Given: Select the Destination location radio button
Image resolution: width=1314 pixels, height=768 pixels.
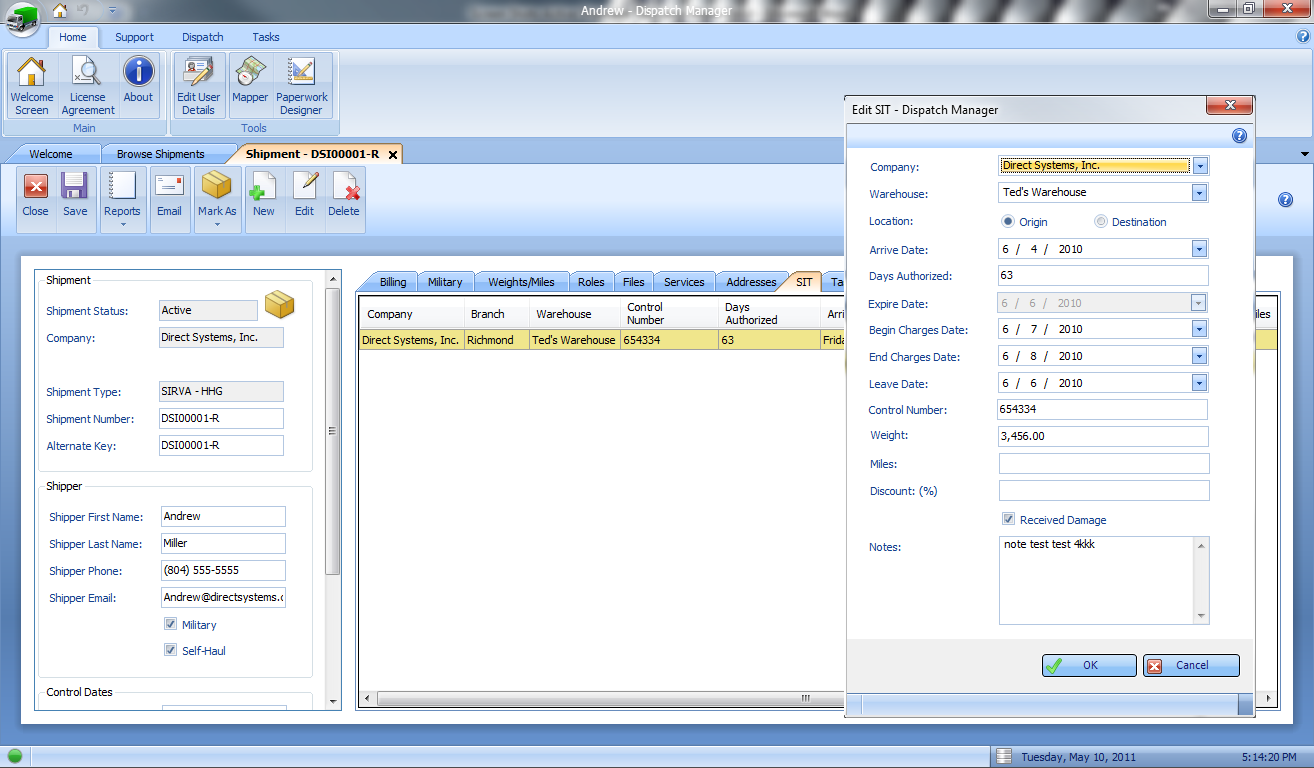Looking at the screenshot, I should pos(1101,222).
